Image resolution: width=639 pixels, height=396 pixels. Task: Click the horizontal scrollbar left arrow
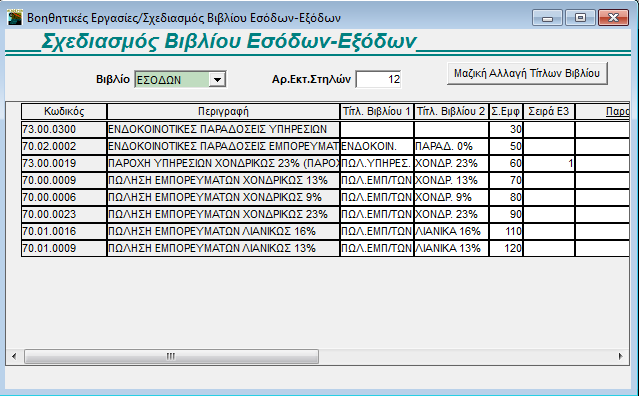14,356
